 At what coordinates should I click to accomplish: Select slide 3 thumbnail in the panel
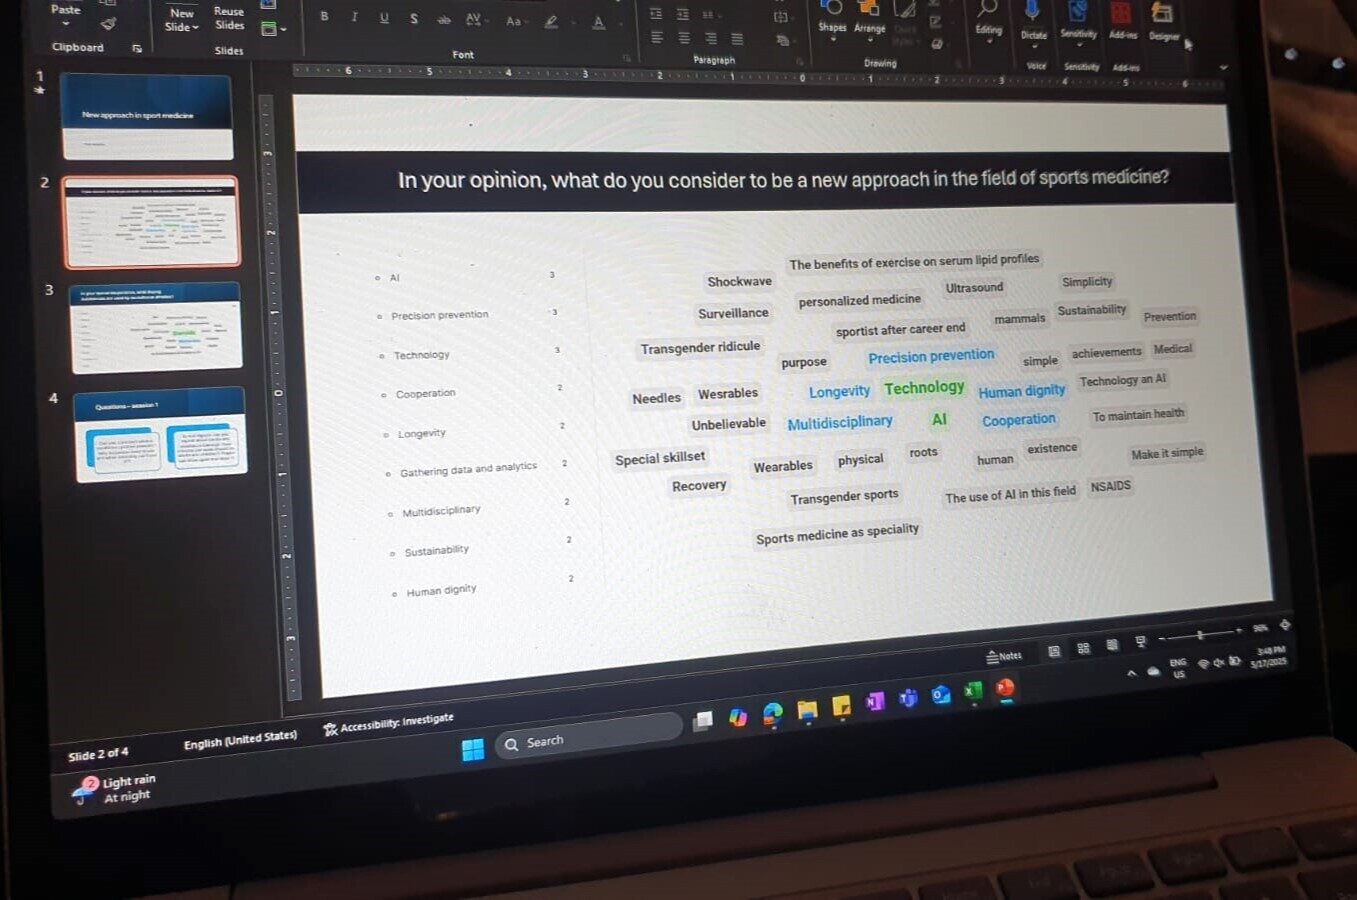tap(156, 326)
